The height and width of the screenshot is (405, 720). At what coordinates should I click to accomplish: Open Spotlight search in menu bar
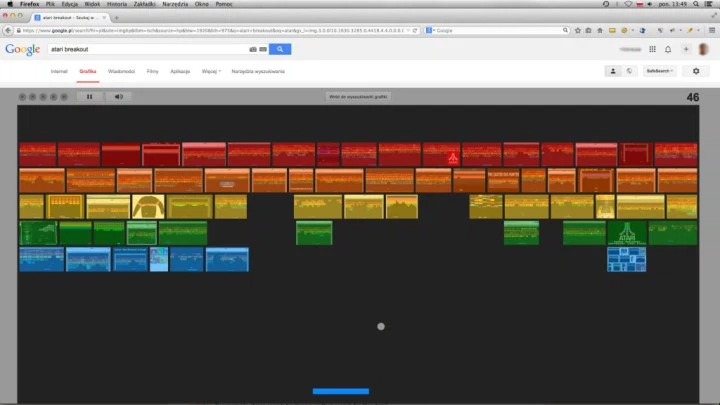tap(696, 4)
